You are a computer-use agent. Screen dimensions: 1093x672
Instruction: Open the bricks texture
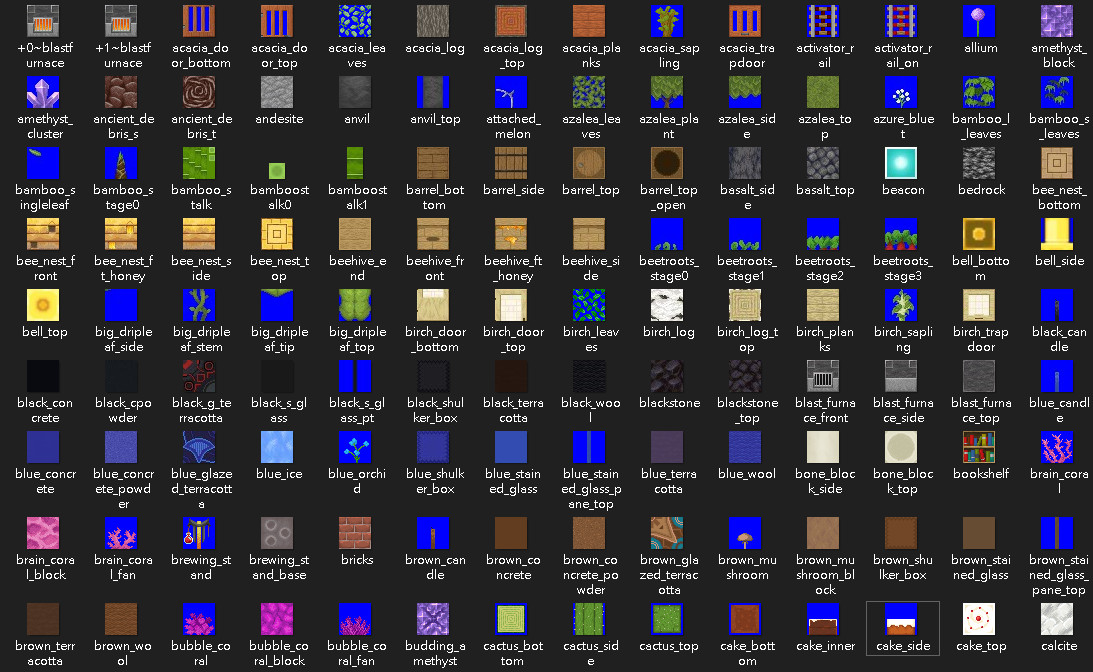tap(356, 534)
